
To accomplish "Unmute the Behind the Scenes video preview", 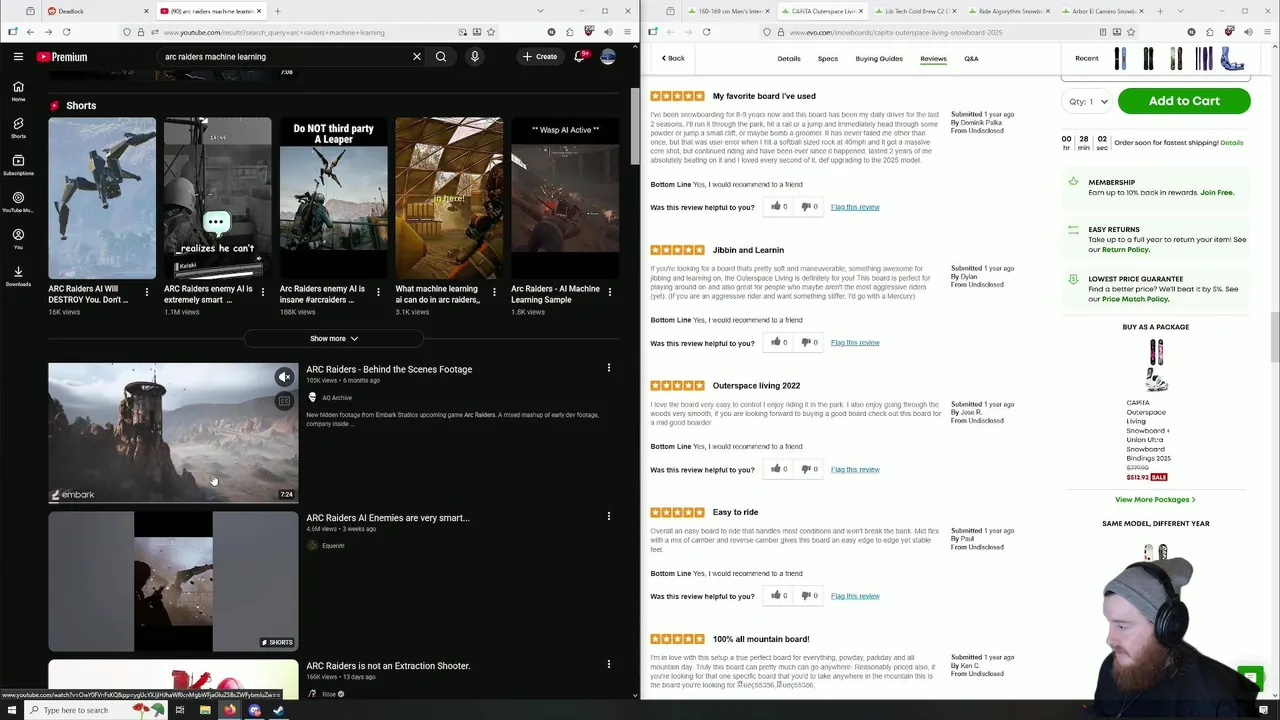I will pyautogui.click(x=285, y=377).
